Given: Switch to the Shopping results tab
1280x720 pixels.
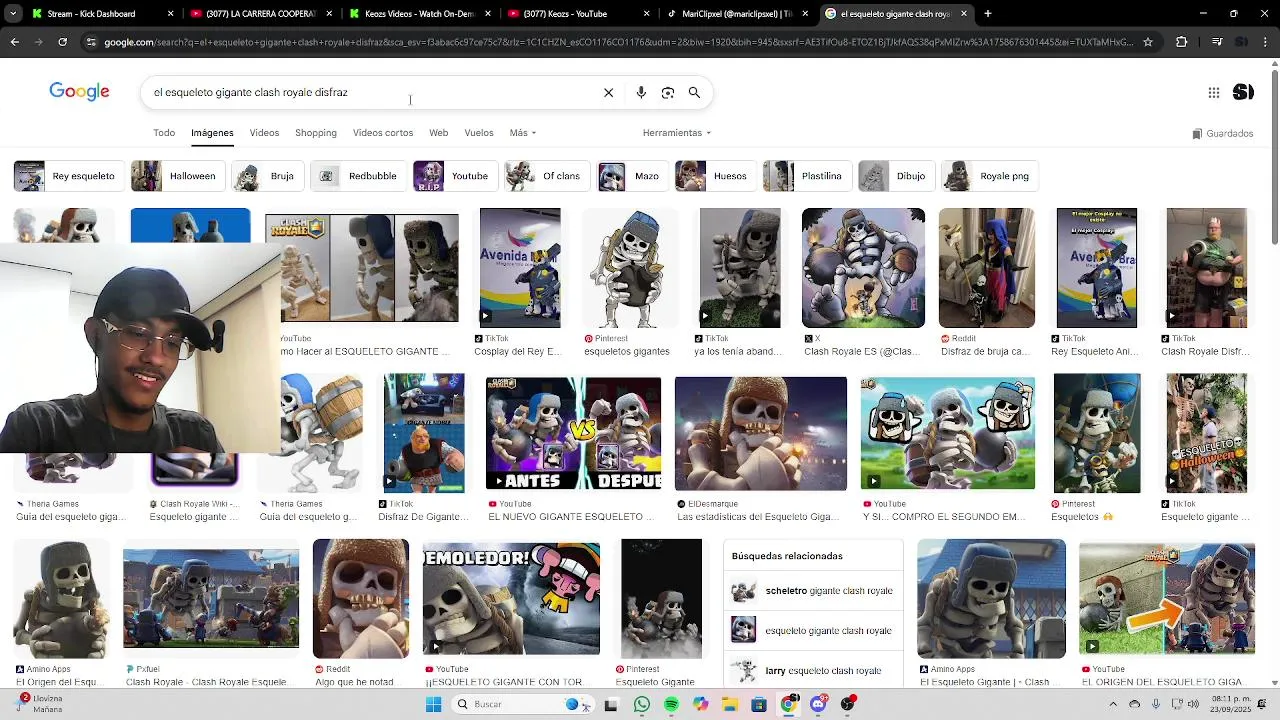Looking at the screenshot, I should tap(315, 133).
